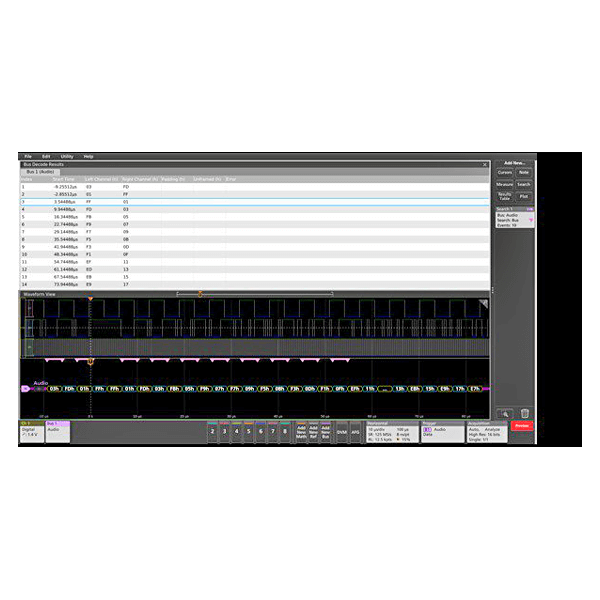Select decode row 7 with 29.14488µs
Screen dimensions: 600x600
(255, 232)
